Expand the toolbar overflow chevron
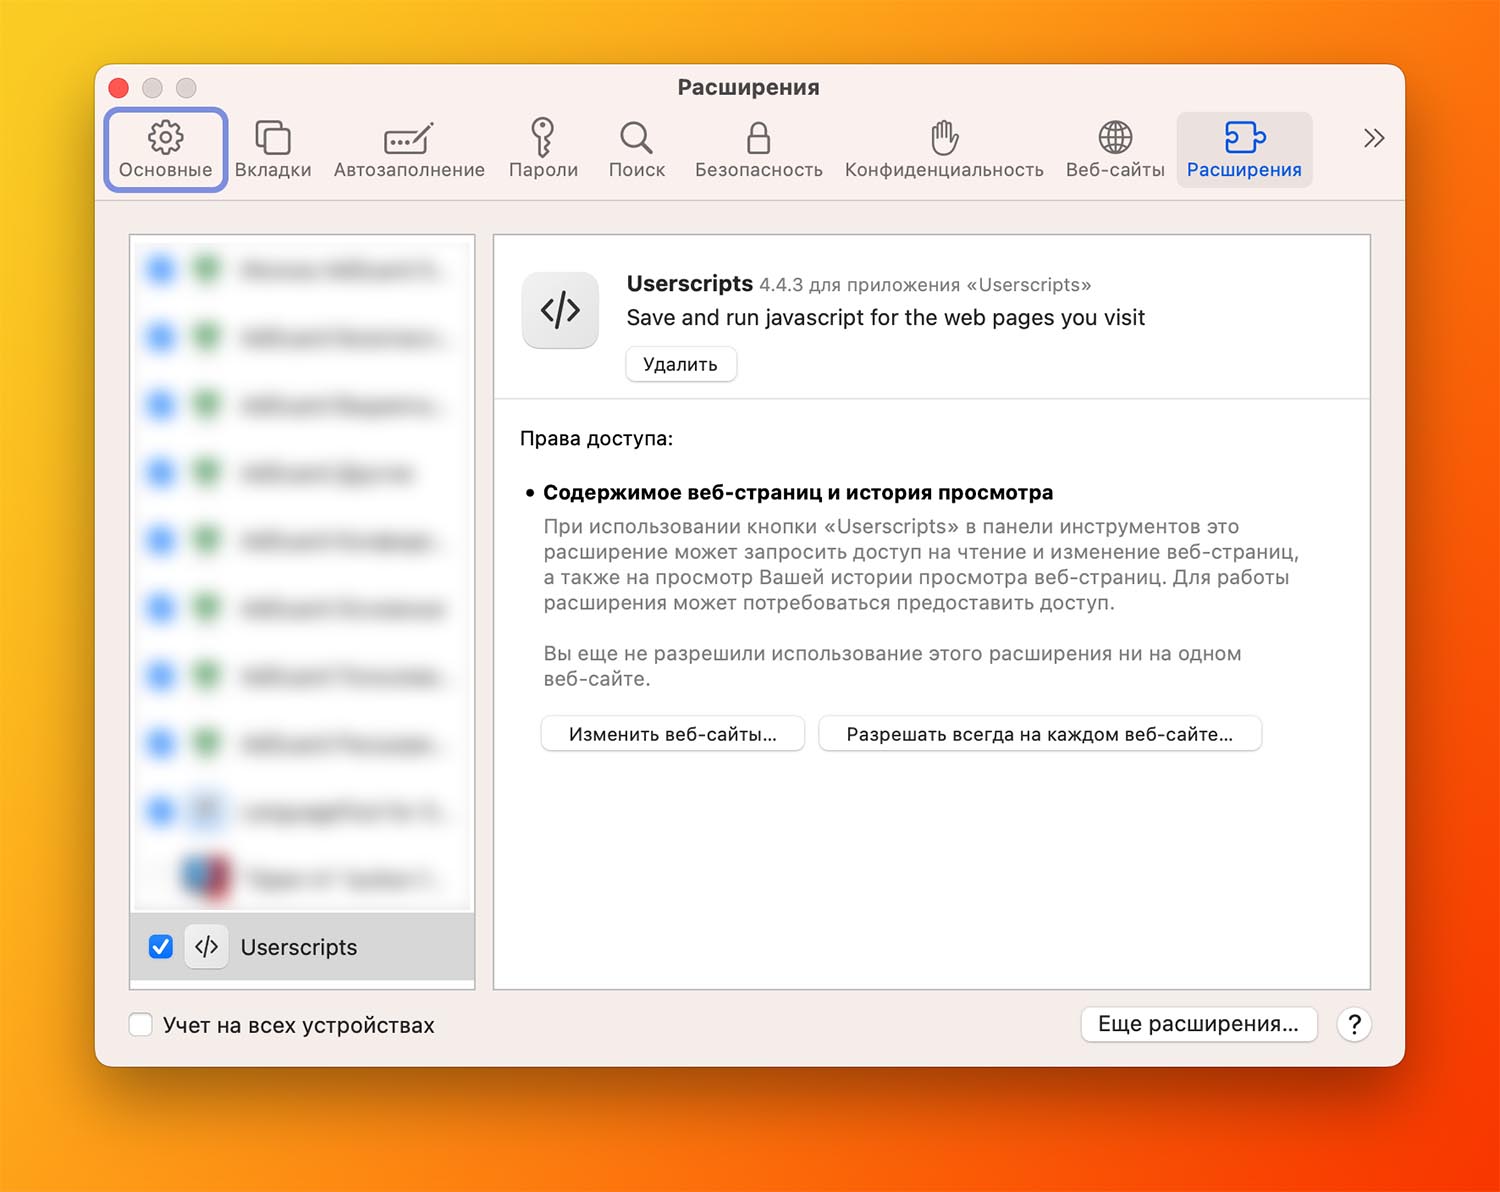 tap(1374, 138)
